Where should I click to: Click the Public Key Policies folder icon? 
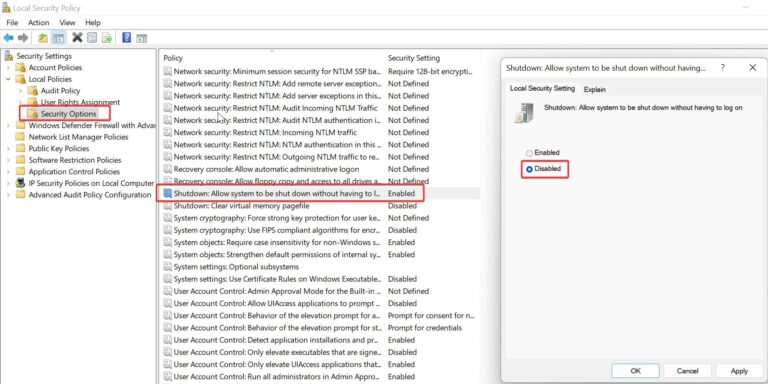21,148
